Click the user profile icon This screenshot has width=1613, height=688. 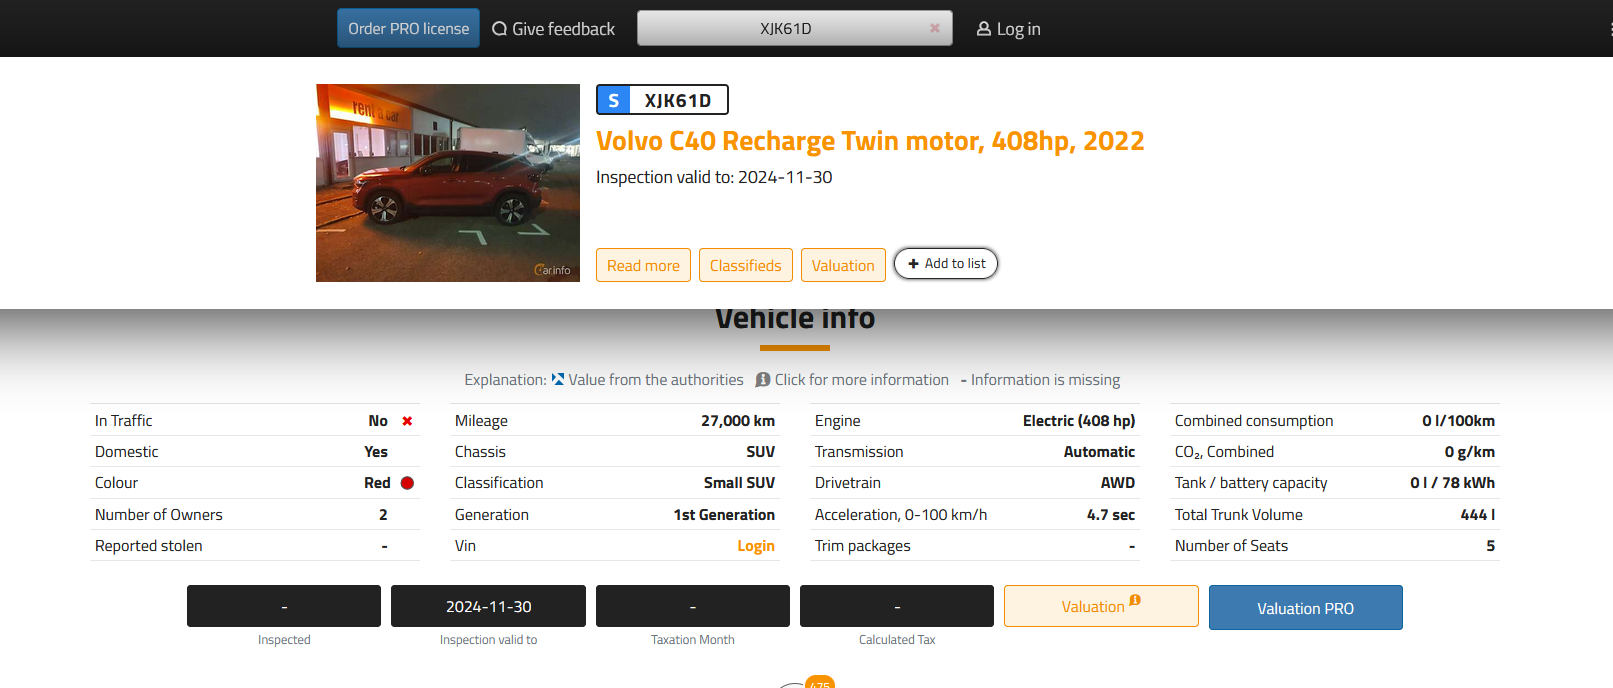coord(984,29)
